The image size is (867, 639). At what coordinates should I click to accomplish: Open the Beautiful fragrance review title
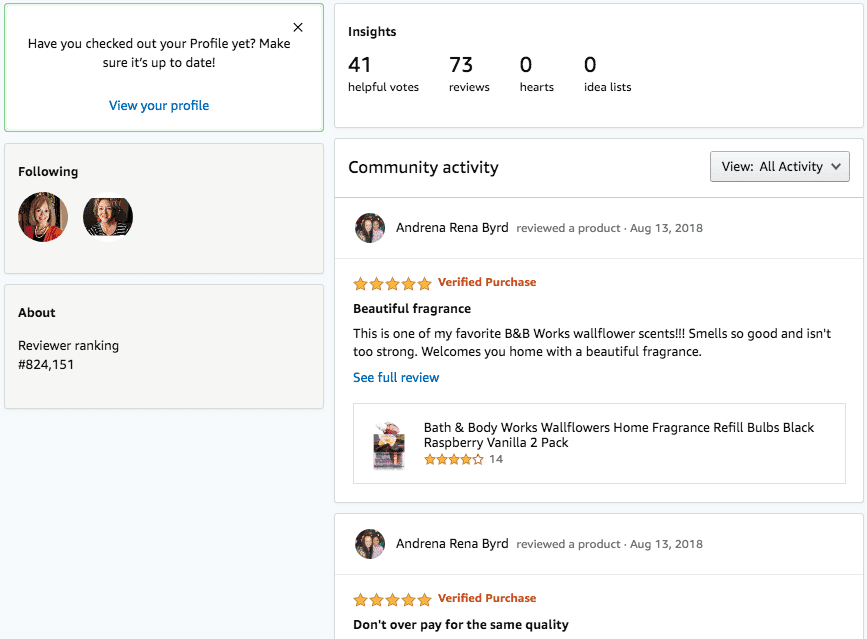point(412,308)
